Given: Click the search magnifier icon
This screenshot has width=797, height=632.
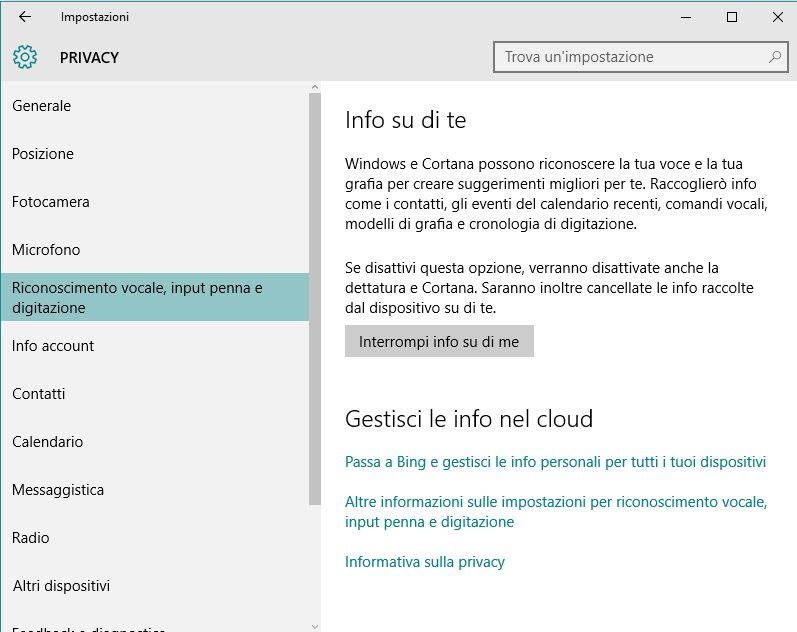Looking at the screenshot, I should click(774, 57).
